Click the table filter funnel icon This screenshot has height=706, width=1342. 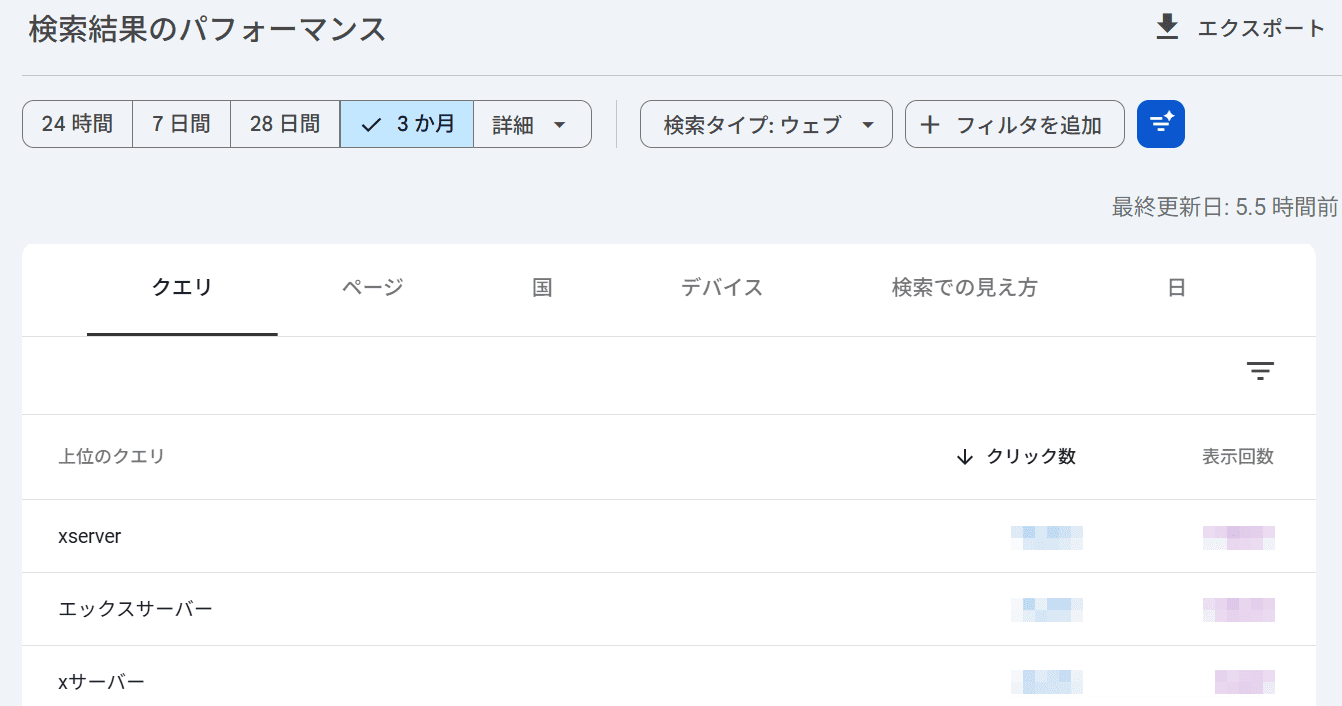click(1260, 371)
